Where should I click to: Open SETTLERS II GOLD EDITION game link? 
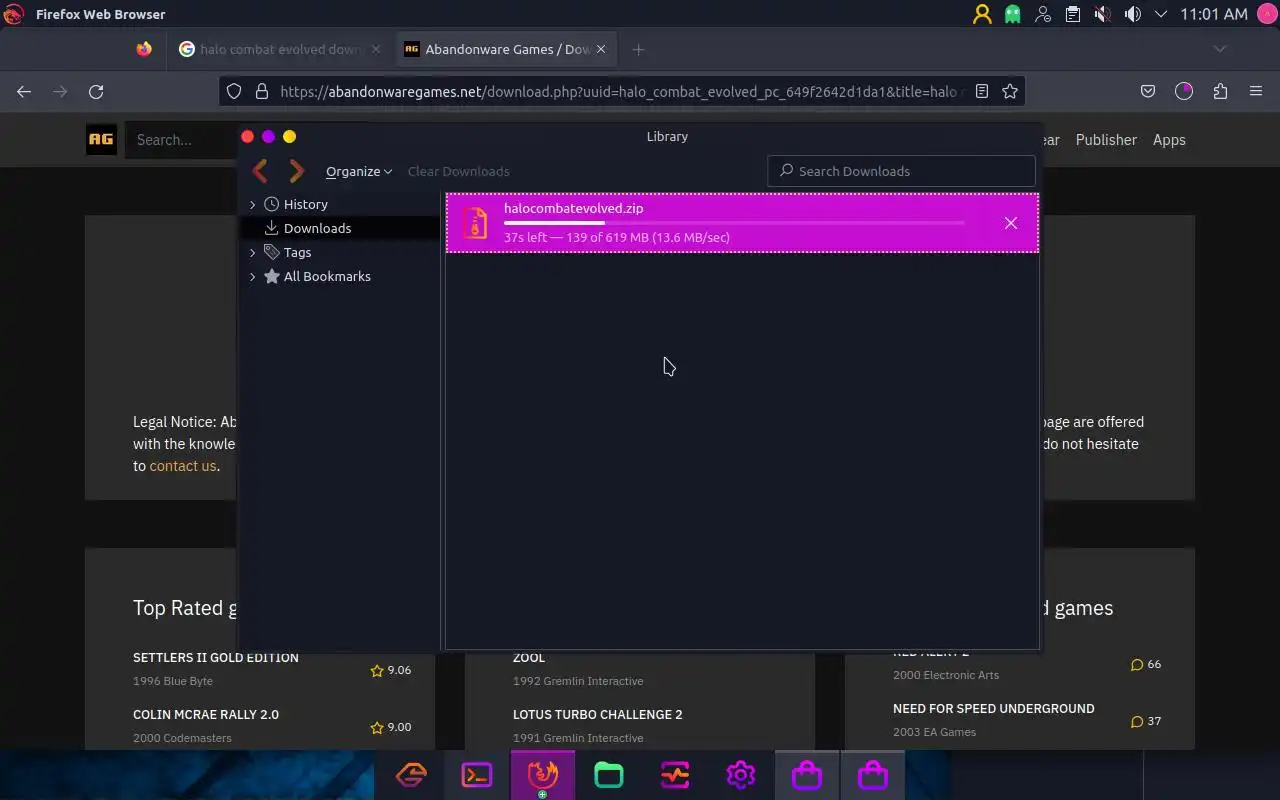click(x=216, y=657)
